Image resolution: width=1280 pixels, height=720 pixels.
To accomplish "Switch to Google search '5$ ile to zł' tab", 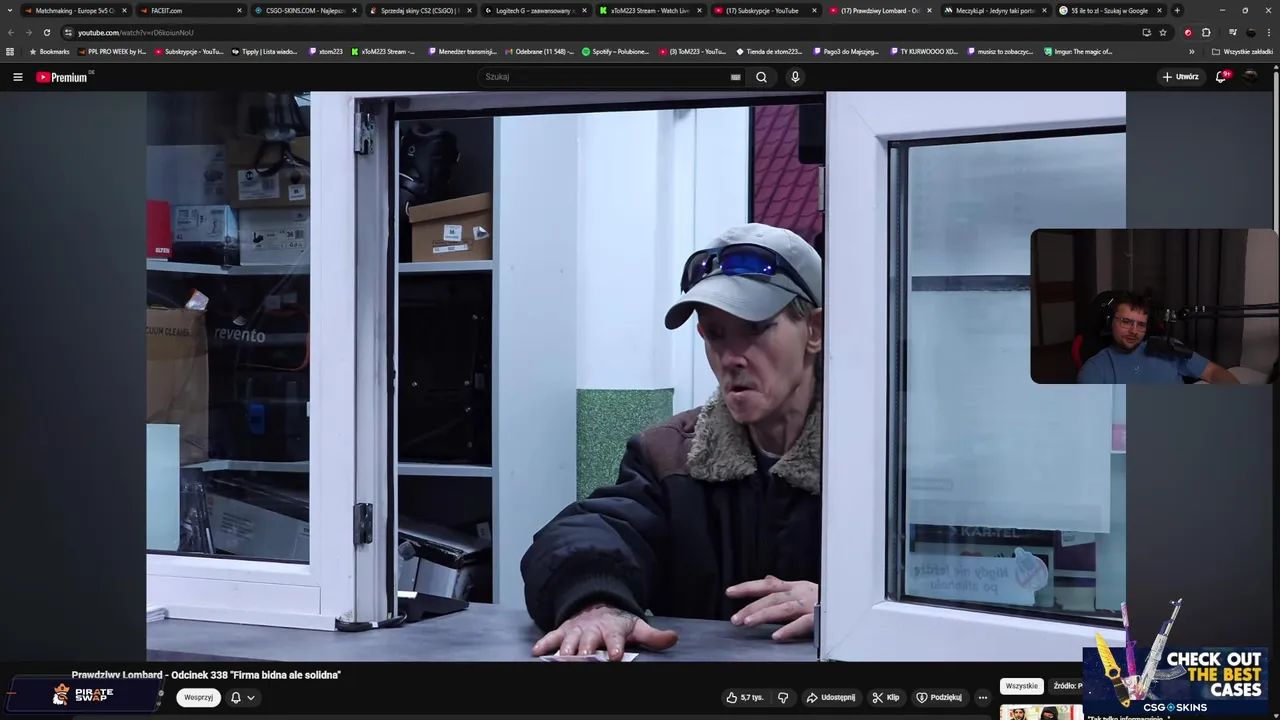I will coord(1109,10).
